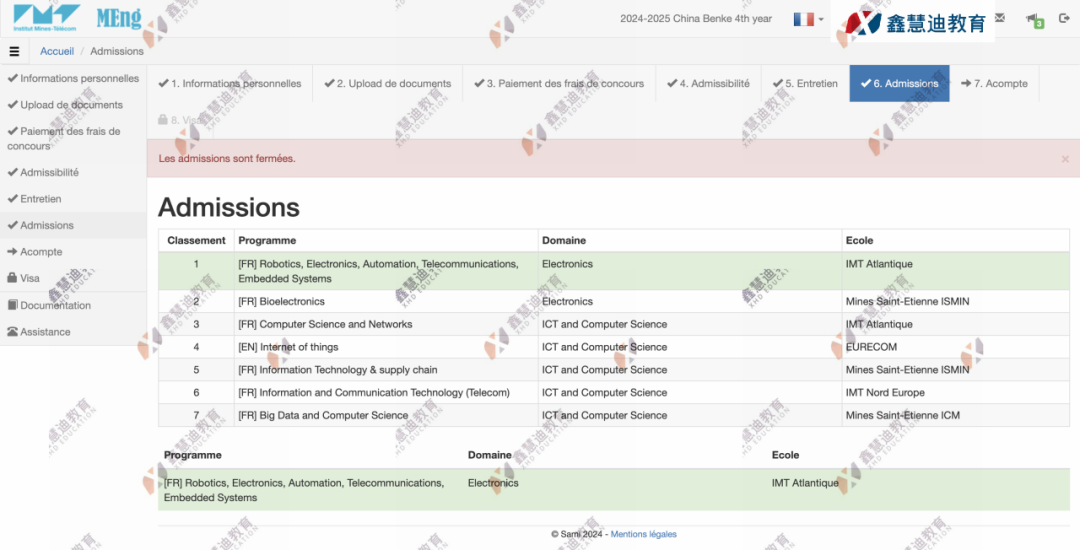Image resolution: width=1080 pixels, height=550 pixels.
Task: Open announcements megaphone icon with badge 3
Action: pyautogui.click(x=1035, y=20)
